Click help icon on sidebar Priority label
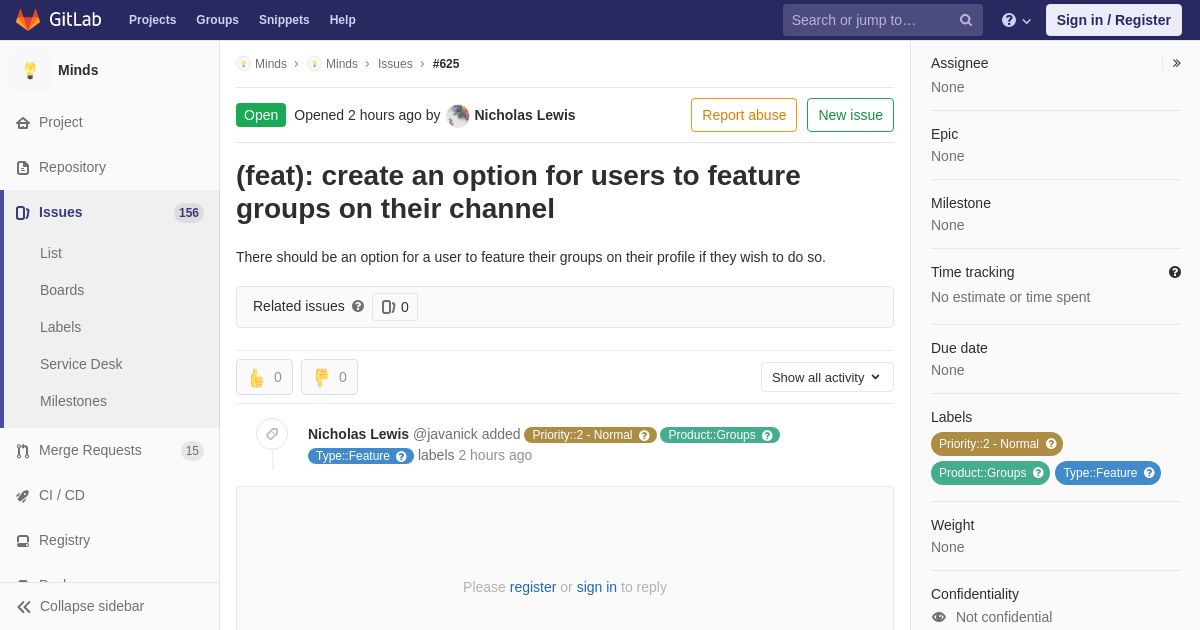The height and width of the screenshot is (630, 1200). click(1051, 444)
